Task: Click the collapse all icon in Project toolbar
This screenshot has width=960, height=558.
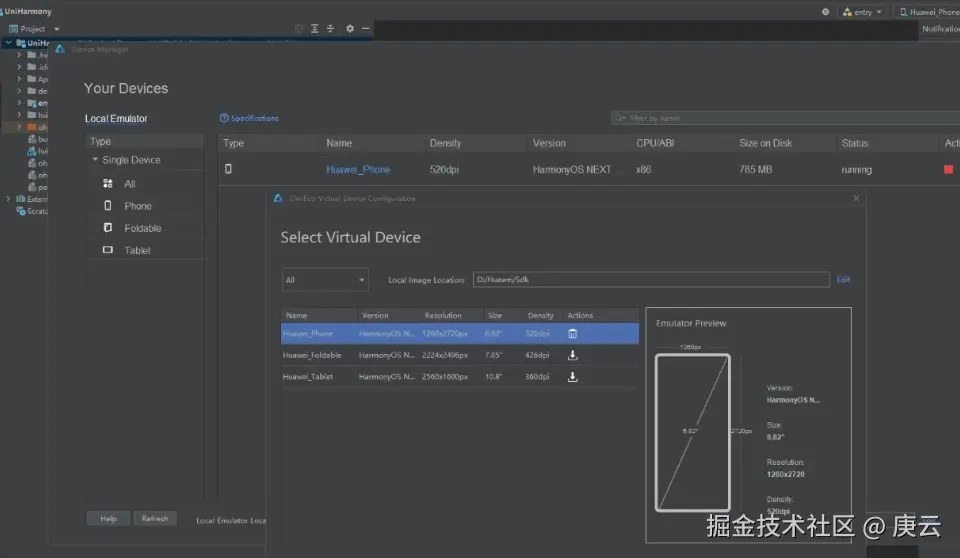Action: coord(331,29)
